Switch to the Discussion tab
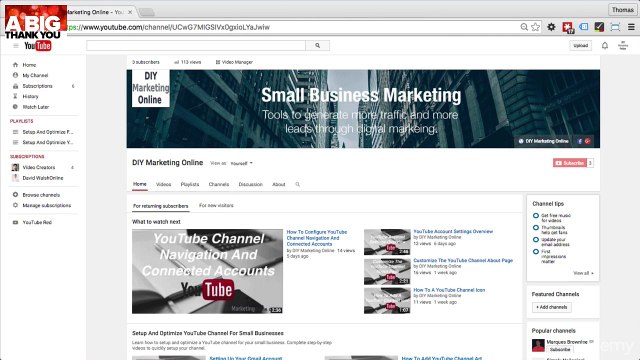 pyautogui.click(x=251, y=184)
